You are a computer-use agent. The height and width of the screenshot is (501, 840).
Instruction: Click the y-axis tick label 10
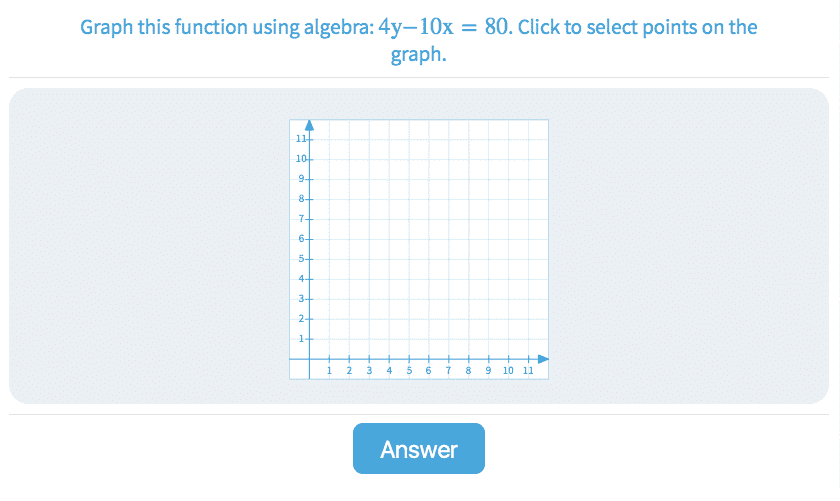pos(300,158)
